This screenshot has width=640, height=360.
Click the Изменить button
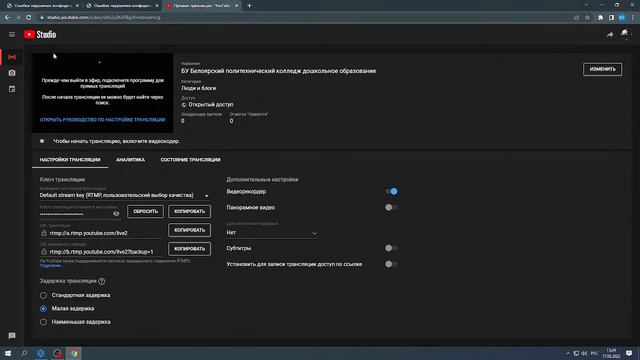602,69
